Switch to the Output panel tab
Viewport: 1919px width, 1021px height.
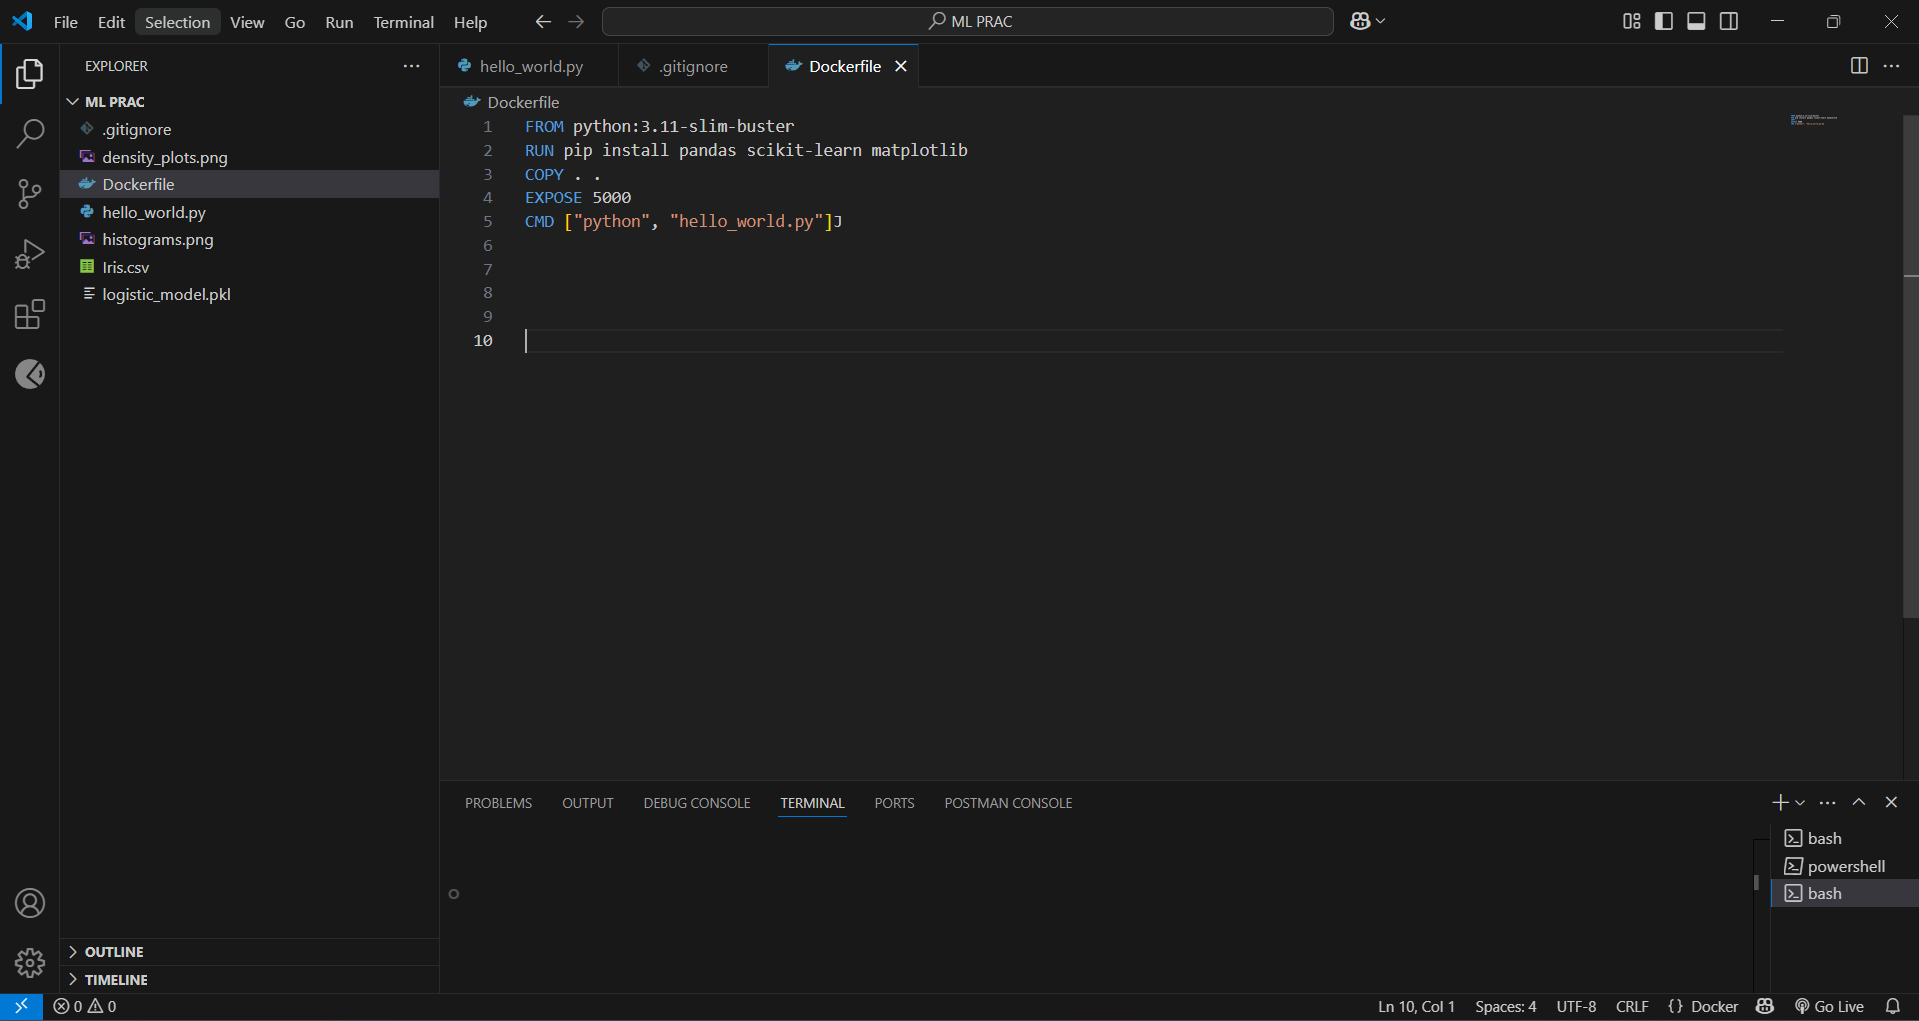(x=588, y=803)
